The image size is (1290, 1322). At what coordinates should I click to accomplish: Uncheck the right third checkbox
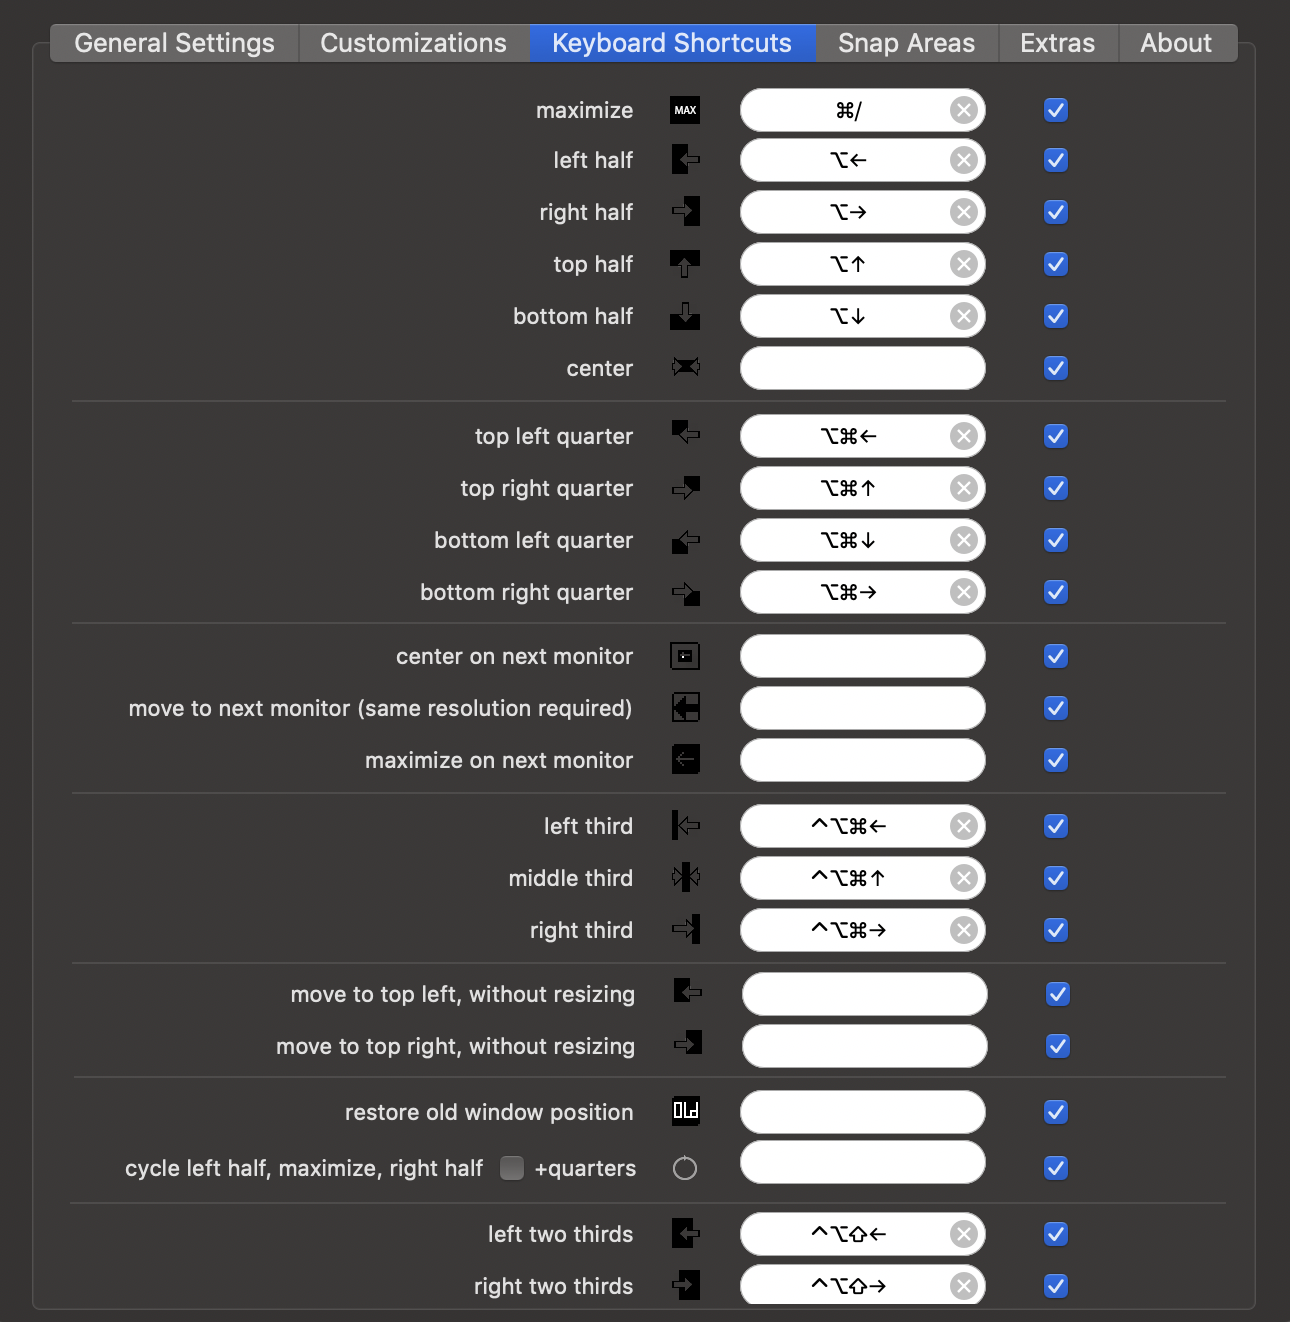click(x=1056, y=930)
